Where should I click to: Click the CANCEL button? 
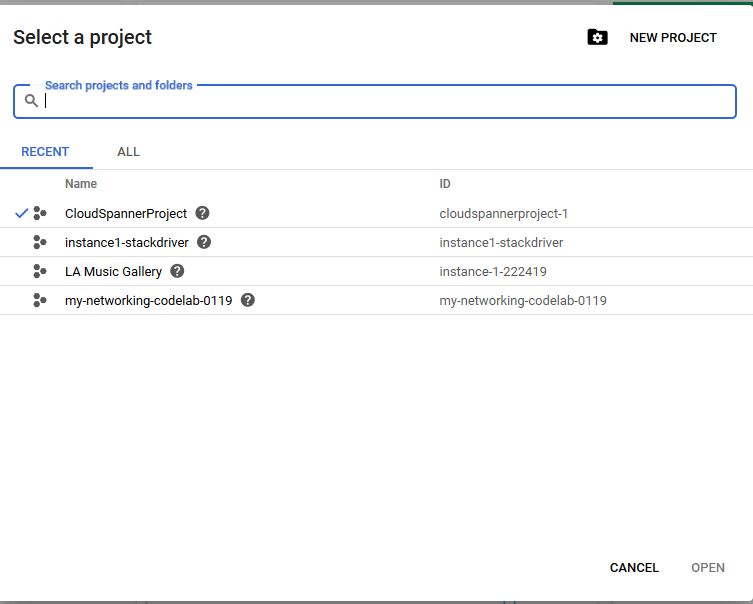coord(634,568)
